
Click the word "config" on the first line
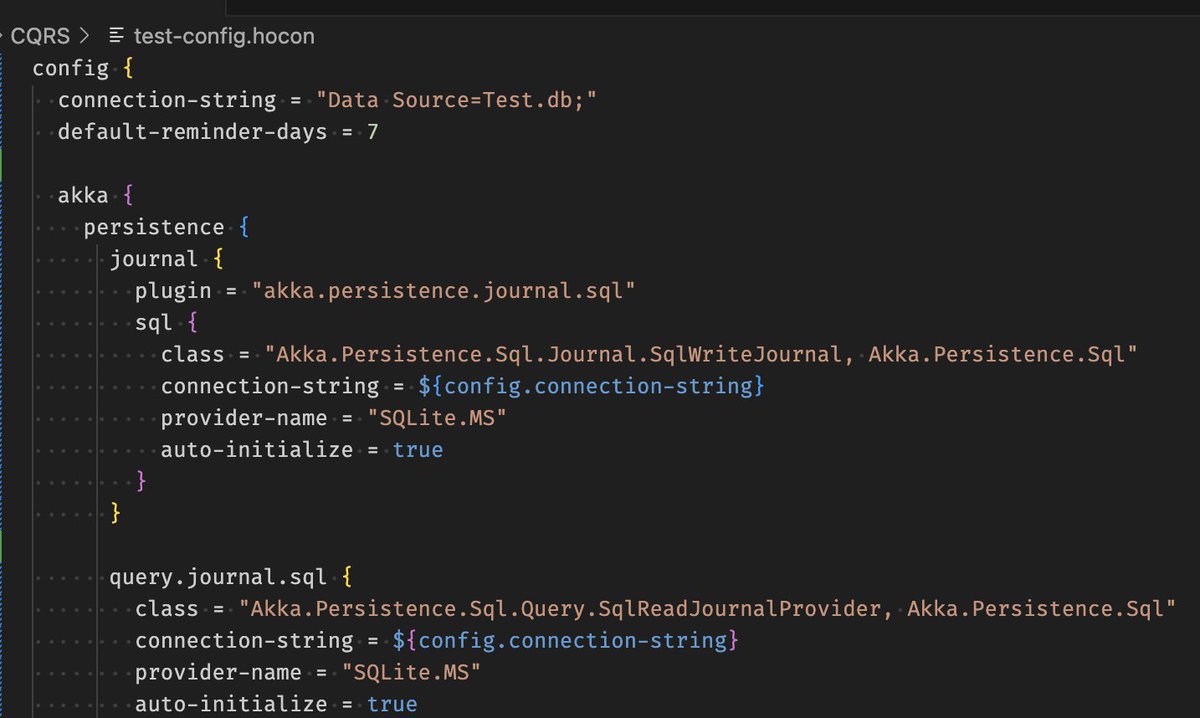[71, 69]
